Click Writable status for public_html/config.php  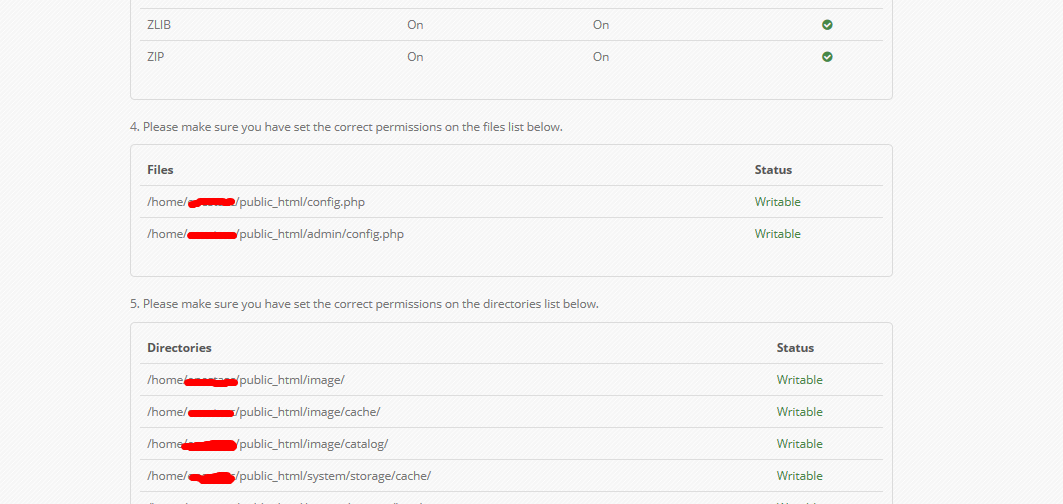pos(778,202)
